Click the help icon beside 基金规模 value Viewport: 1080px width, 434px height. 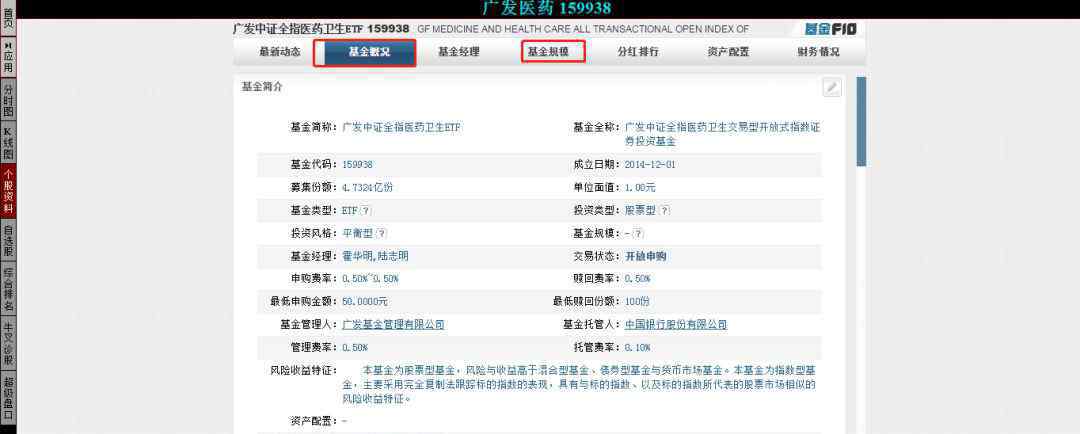point(638,234)
